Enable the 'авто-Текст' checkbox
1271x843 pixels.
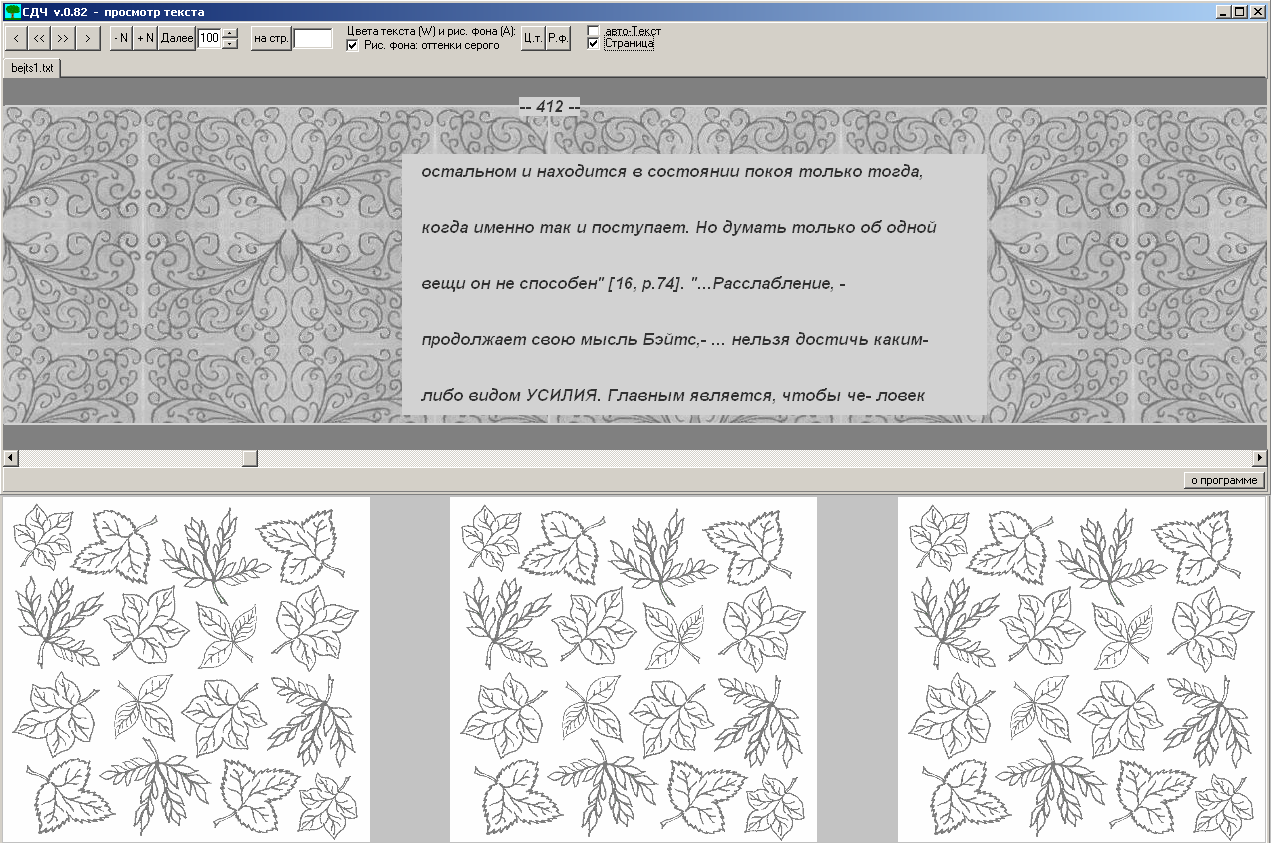pos(593,31)
